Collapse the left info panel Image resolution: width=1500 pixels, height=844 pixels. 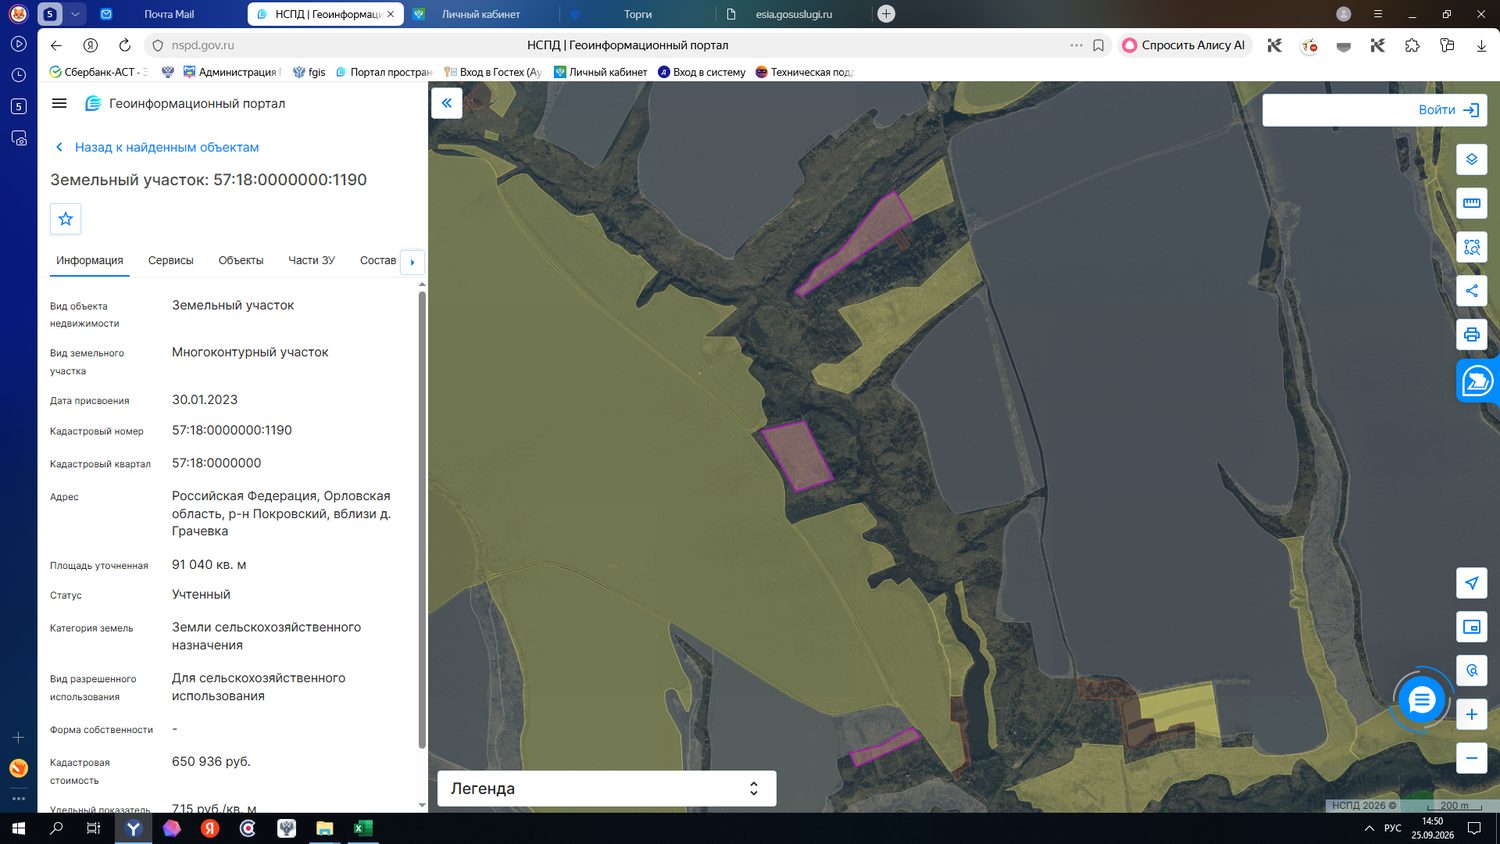coord(447,103)
